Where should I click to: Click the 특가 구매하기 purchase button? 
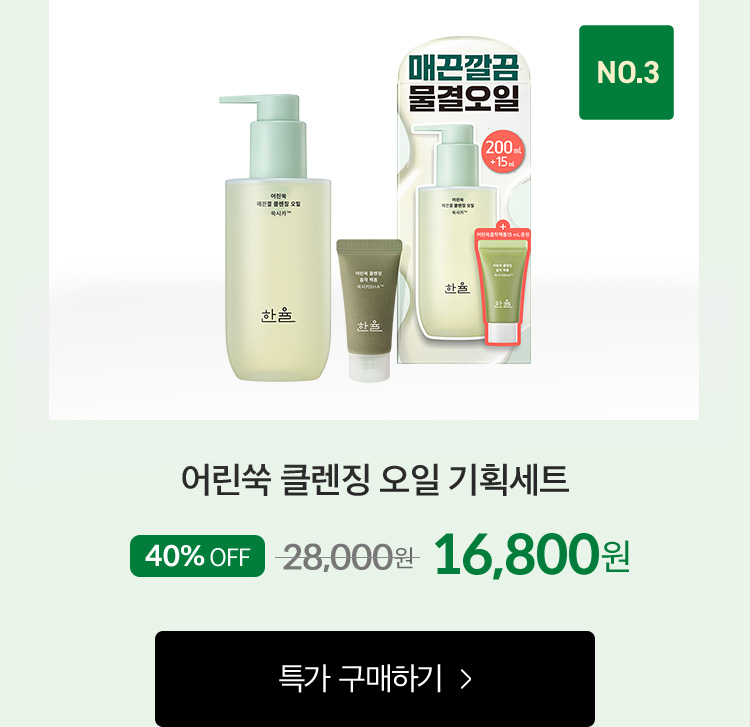pos(375,678)
